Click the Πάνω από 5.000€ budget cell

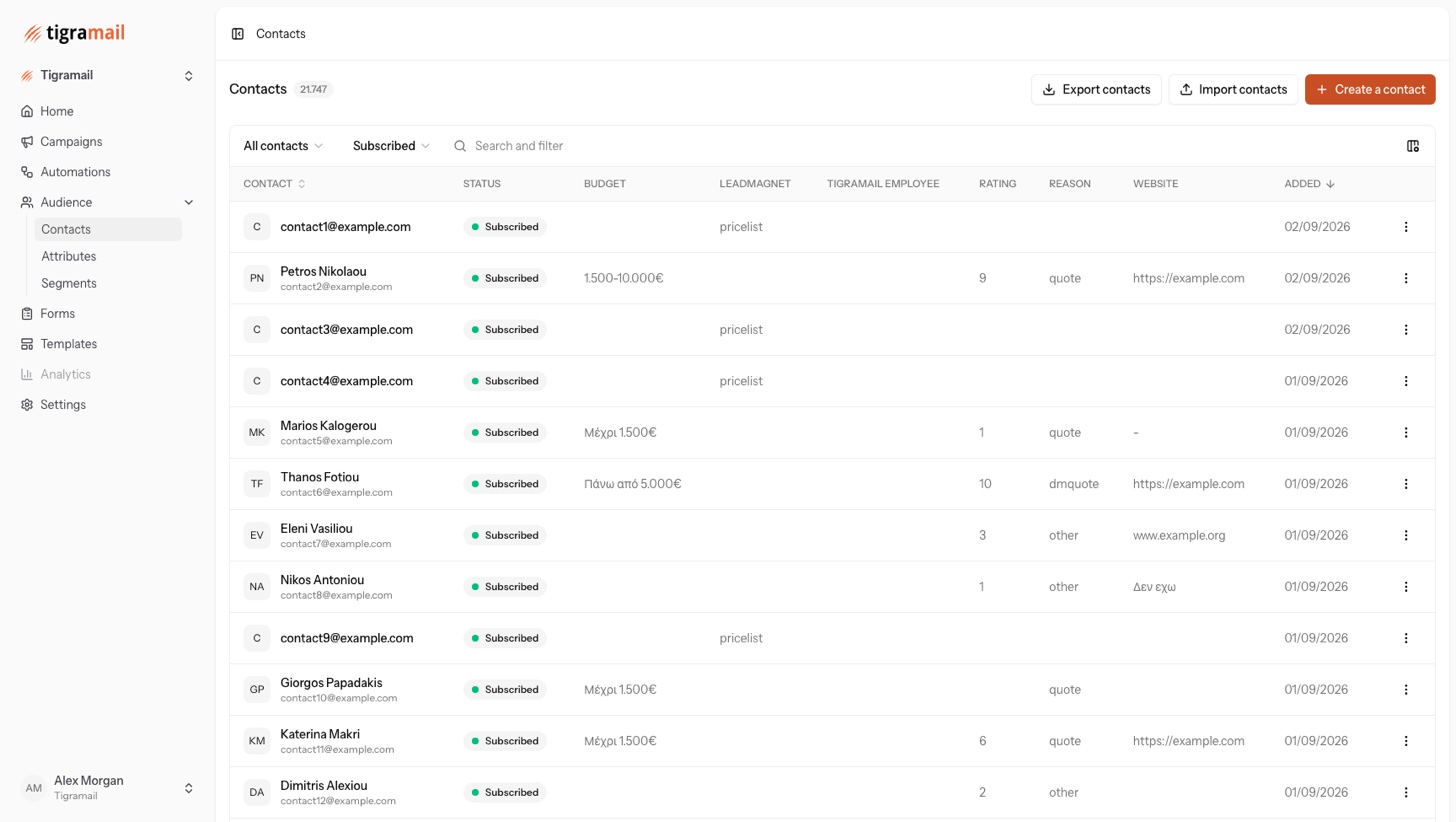632,484
